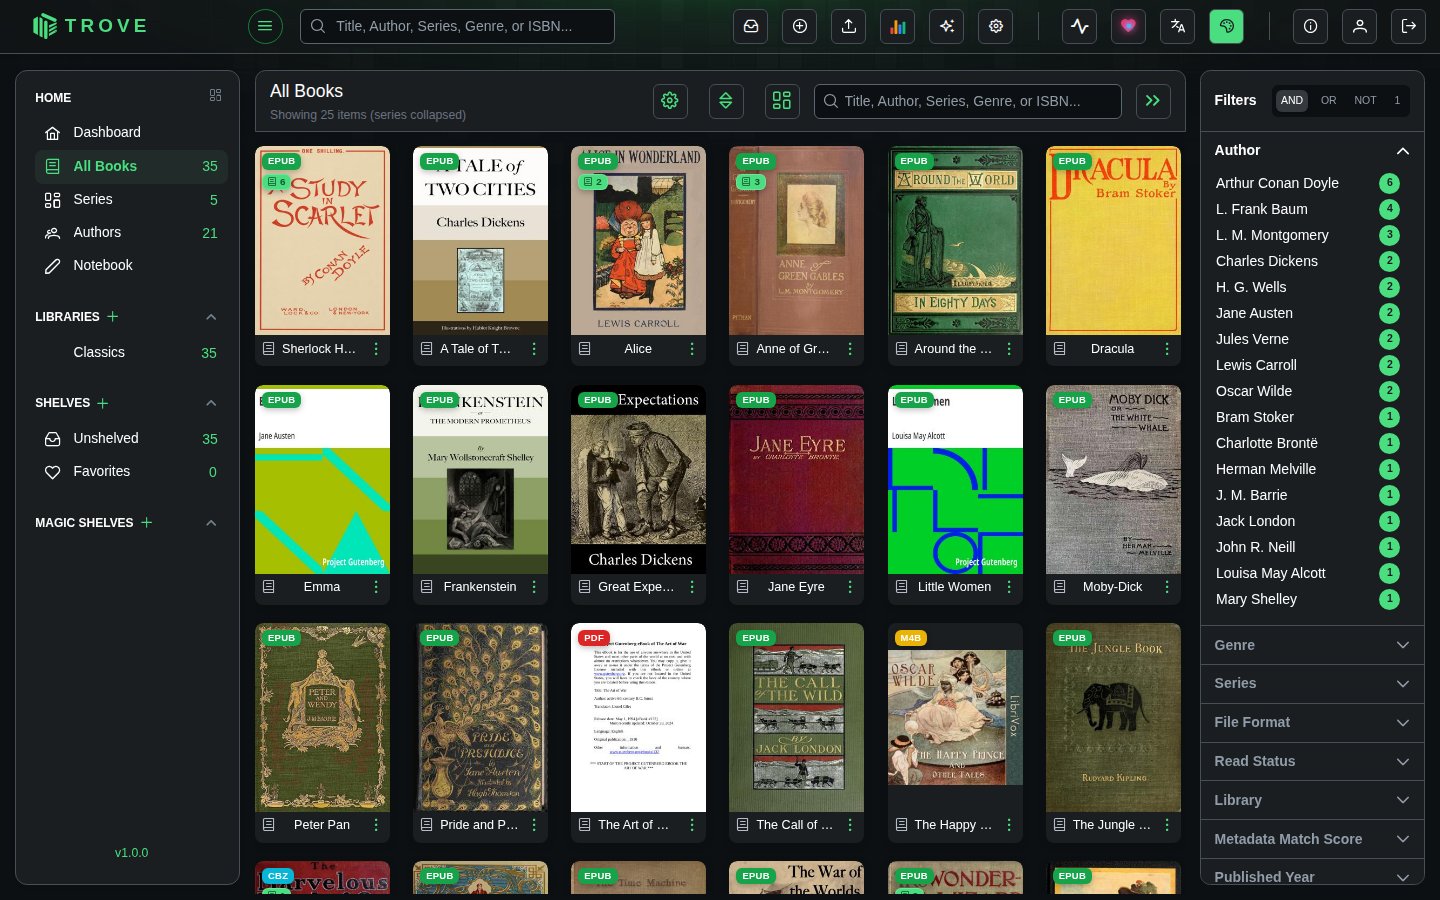Click the green theme palette icon
The width and height of the screenshot is (1440, 900).
click(x=1227, y=26)
